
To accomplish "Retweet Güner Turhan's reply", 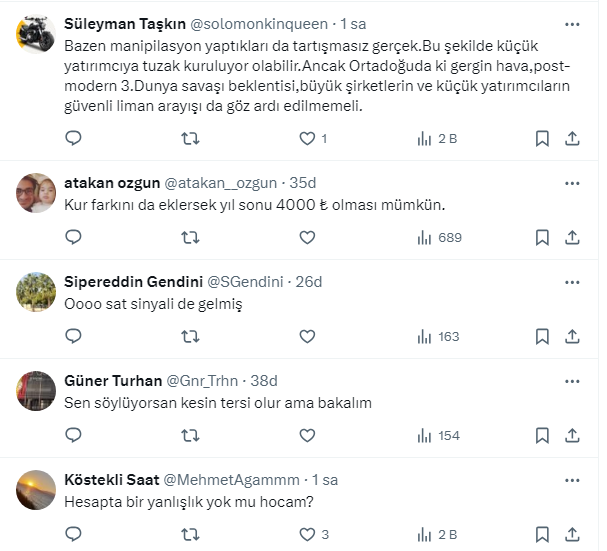I will click(x=190, y=435).
